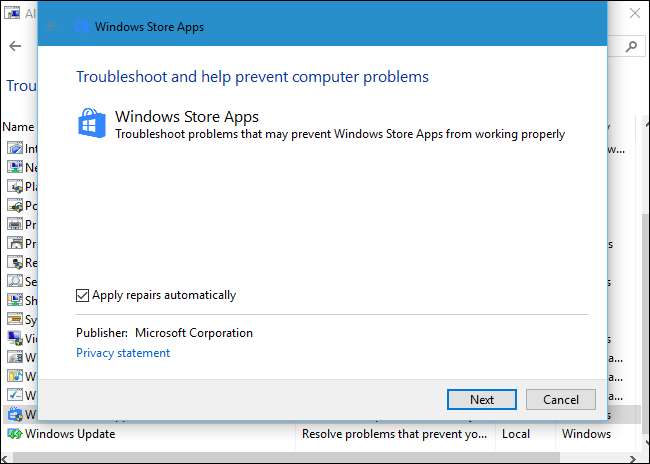Click the Windows Update icon in the list
Image resolution: width=650 pixels, height=464 pixels.
point(14,434)
